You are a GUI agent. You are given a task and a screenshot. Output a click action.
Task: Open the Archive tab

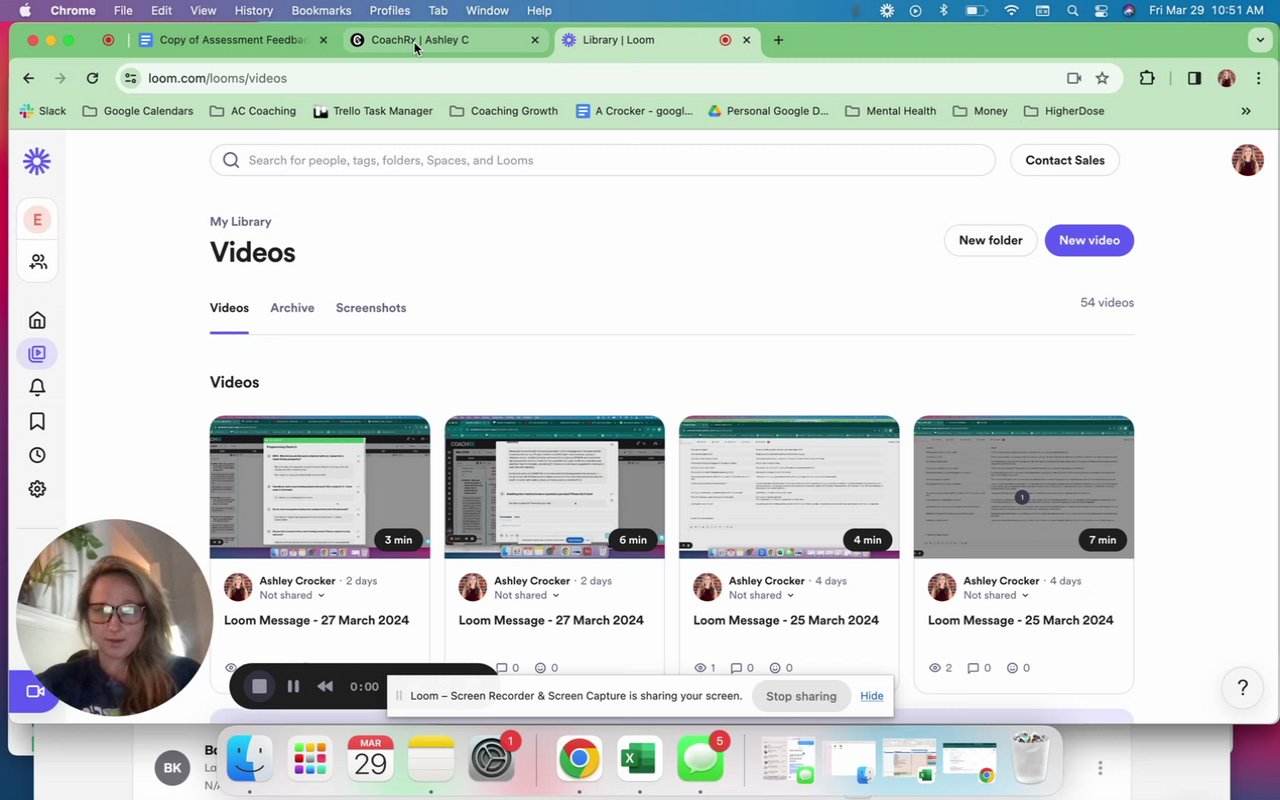(x=292, y=308)
